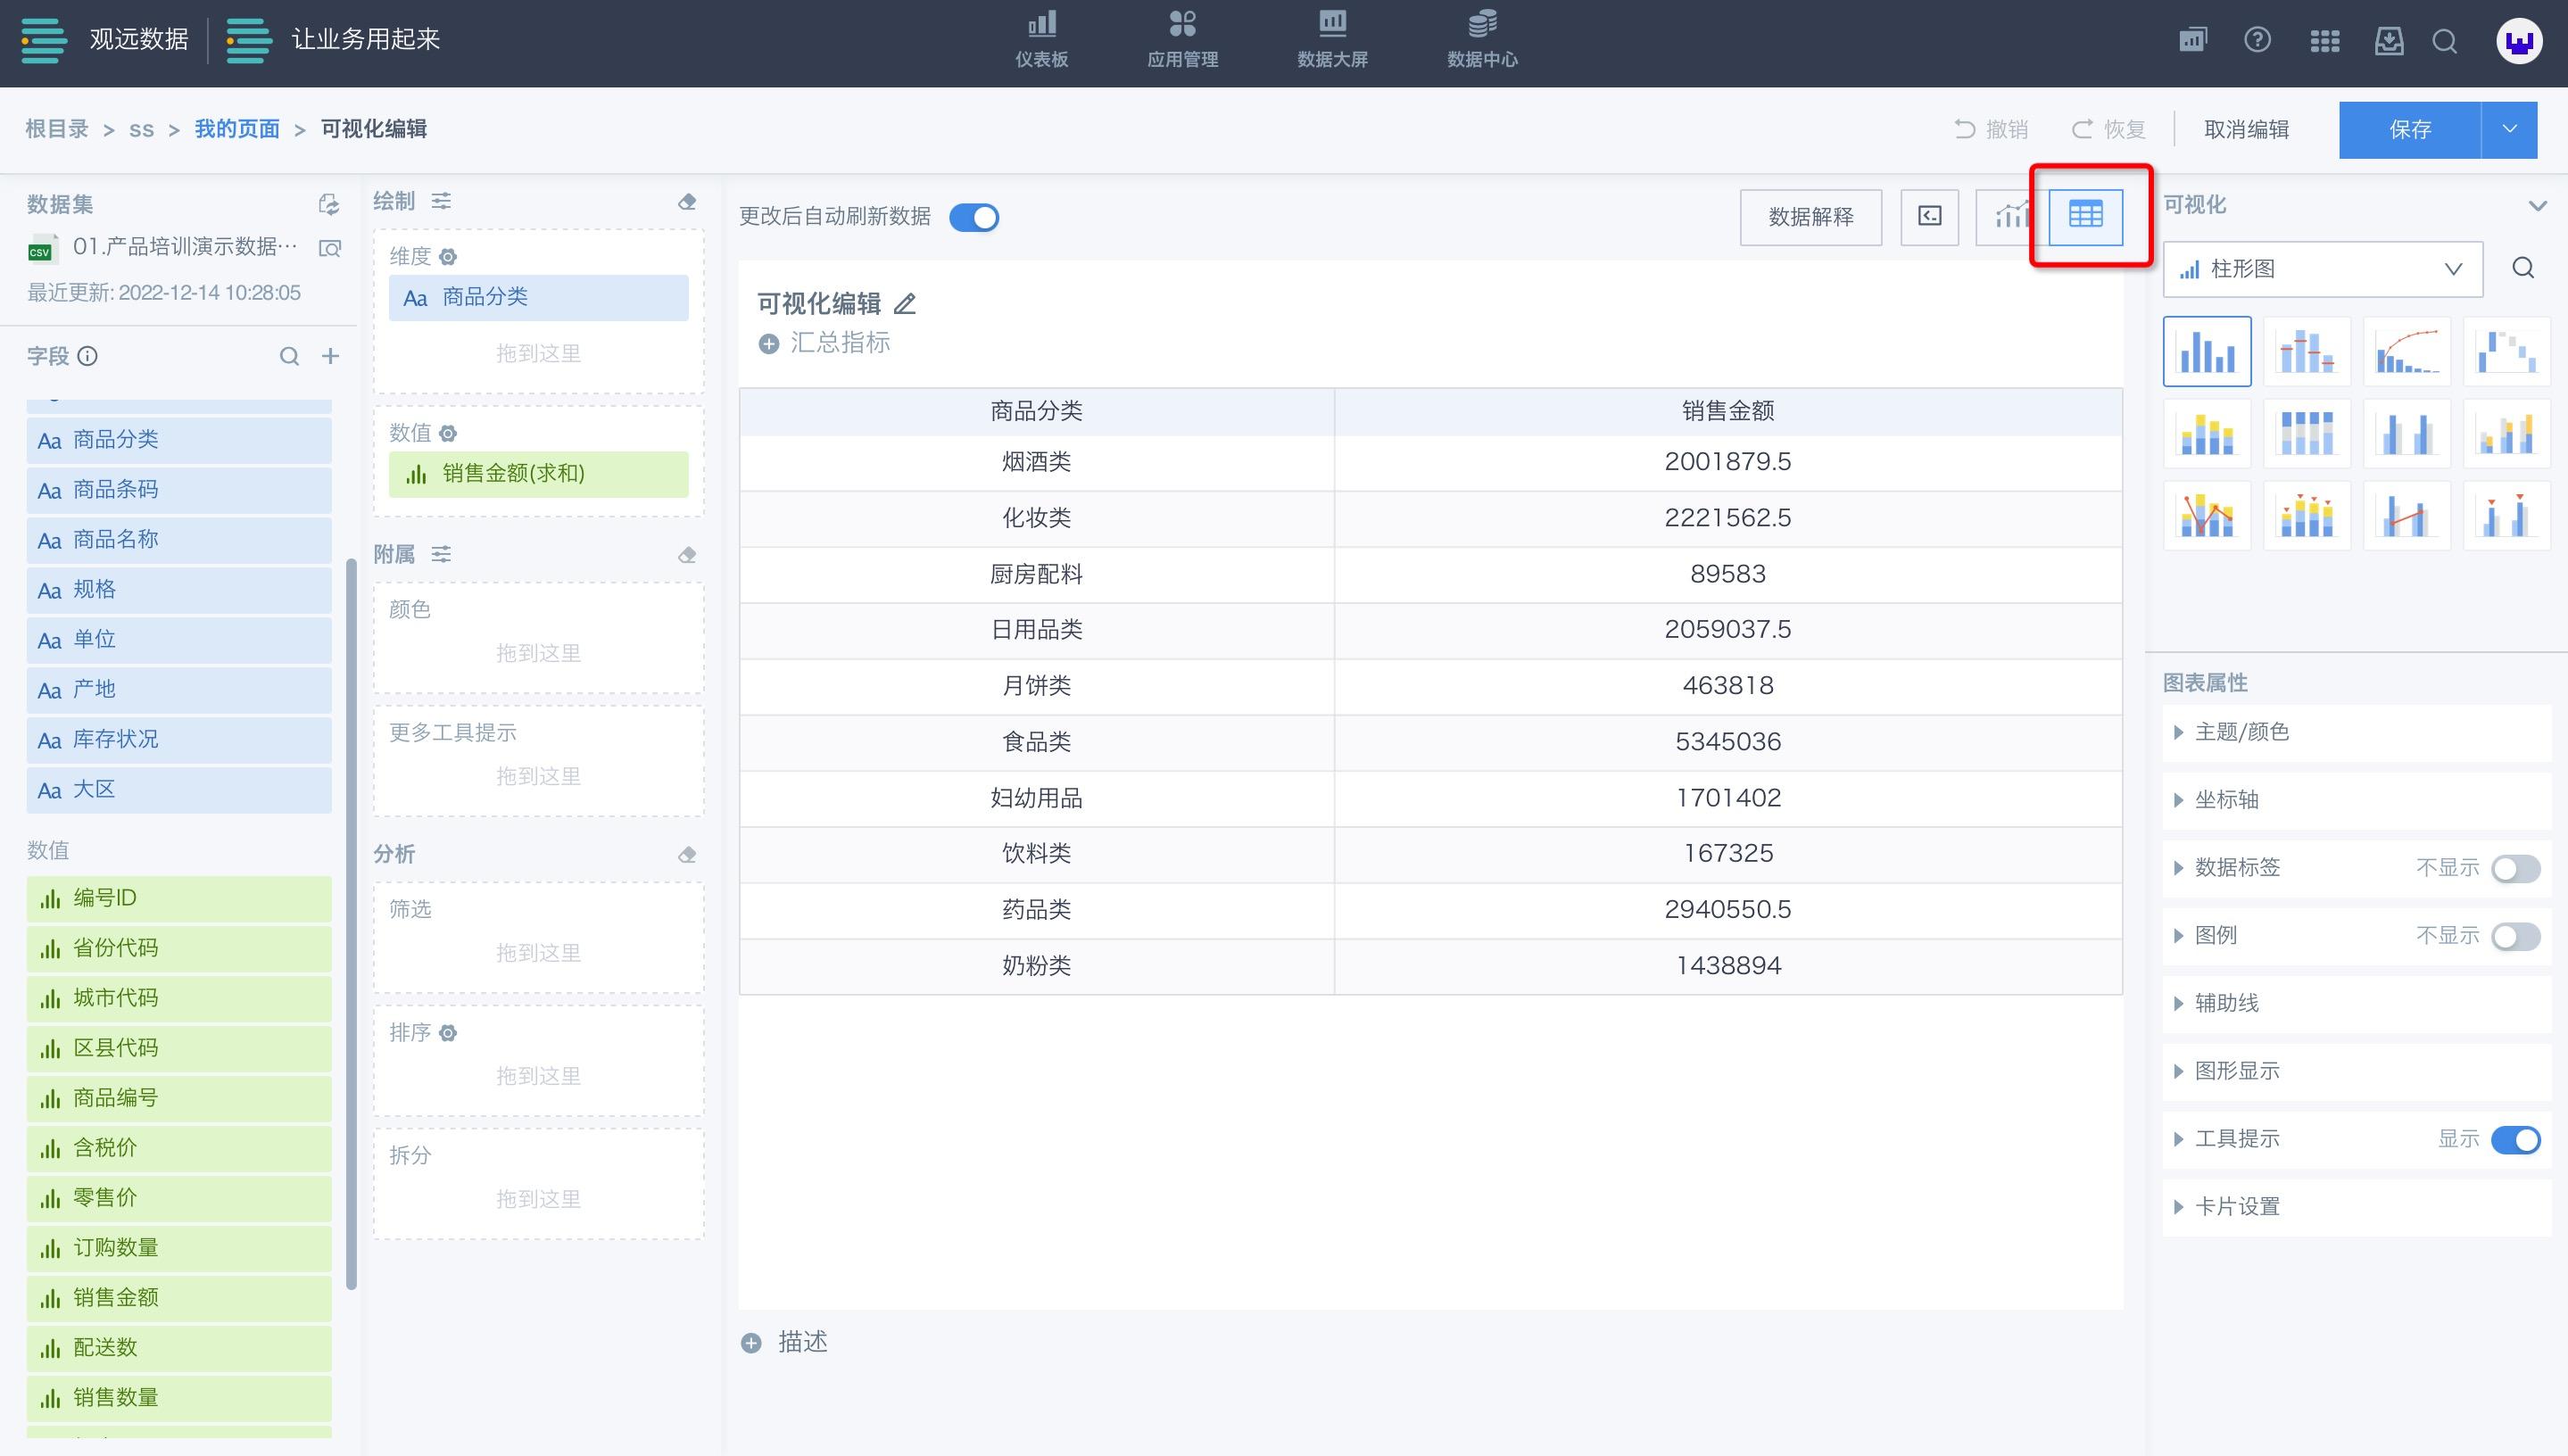Search chart types magnifier icon
Screen dimensions: 2568x1456
click(2522, 269)
